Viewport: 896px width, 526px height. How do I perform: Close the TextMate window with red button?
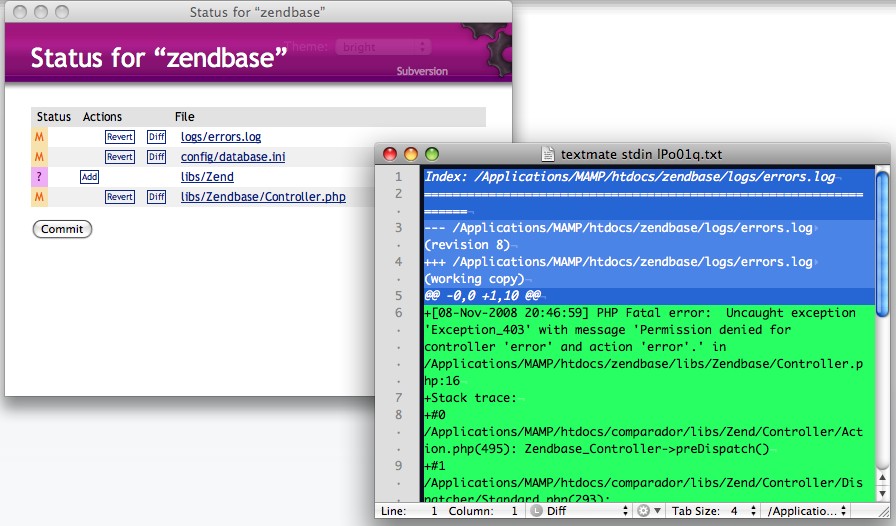coord(390,154)
